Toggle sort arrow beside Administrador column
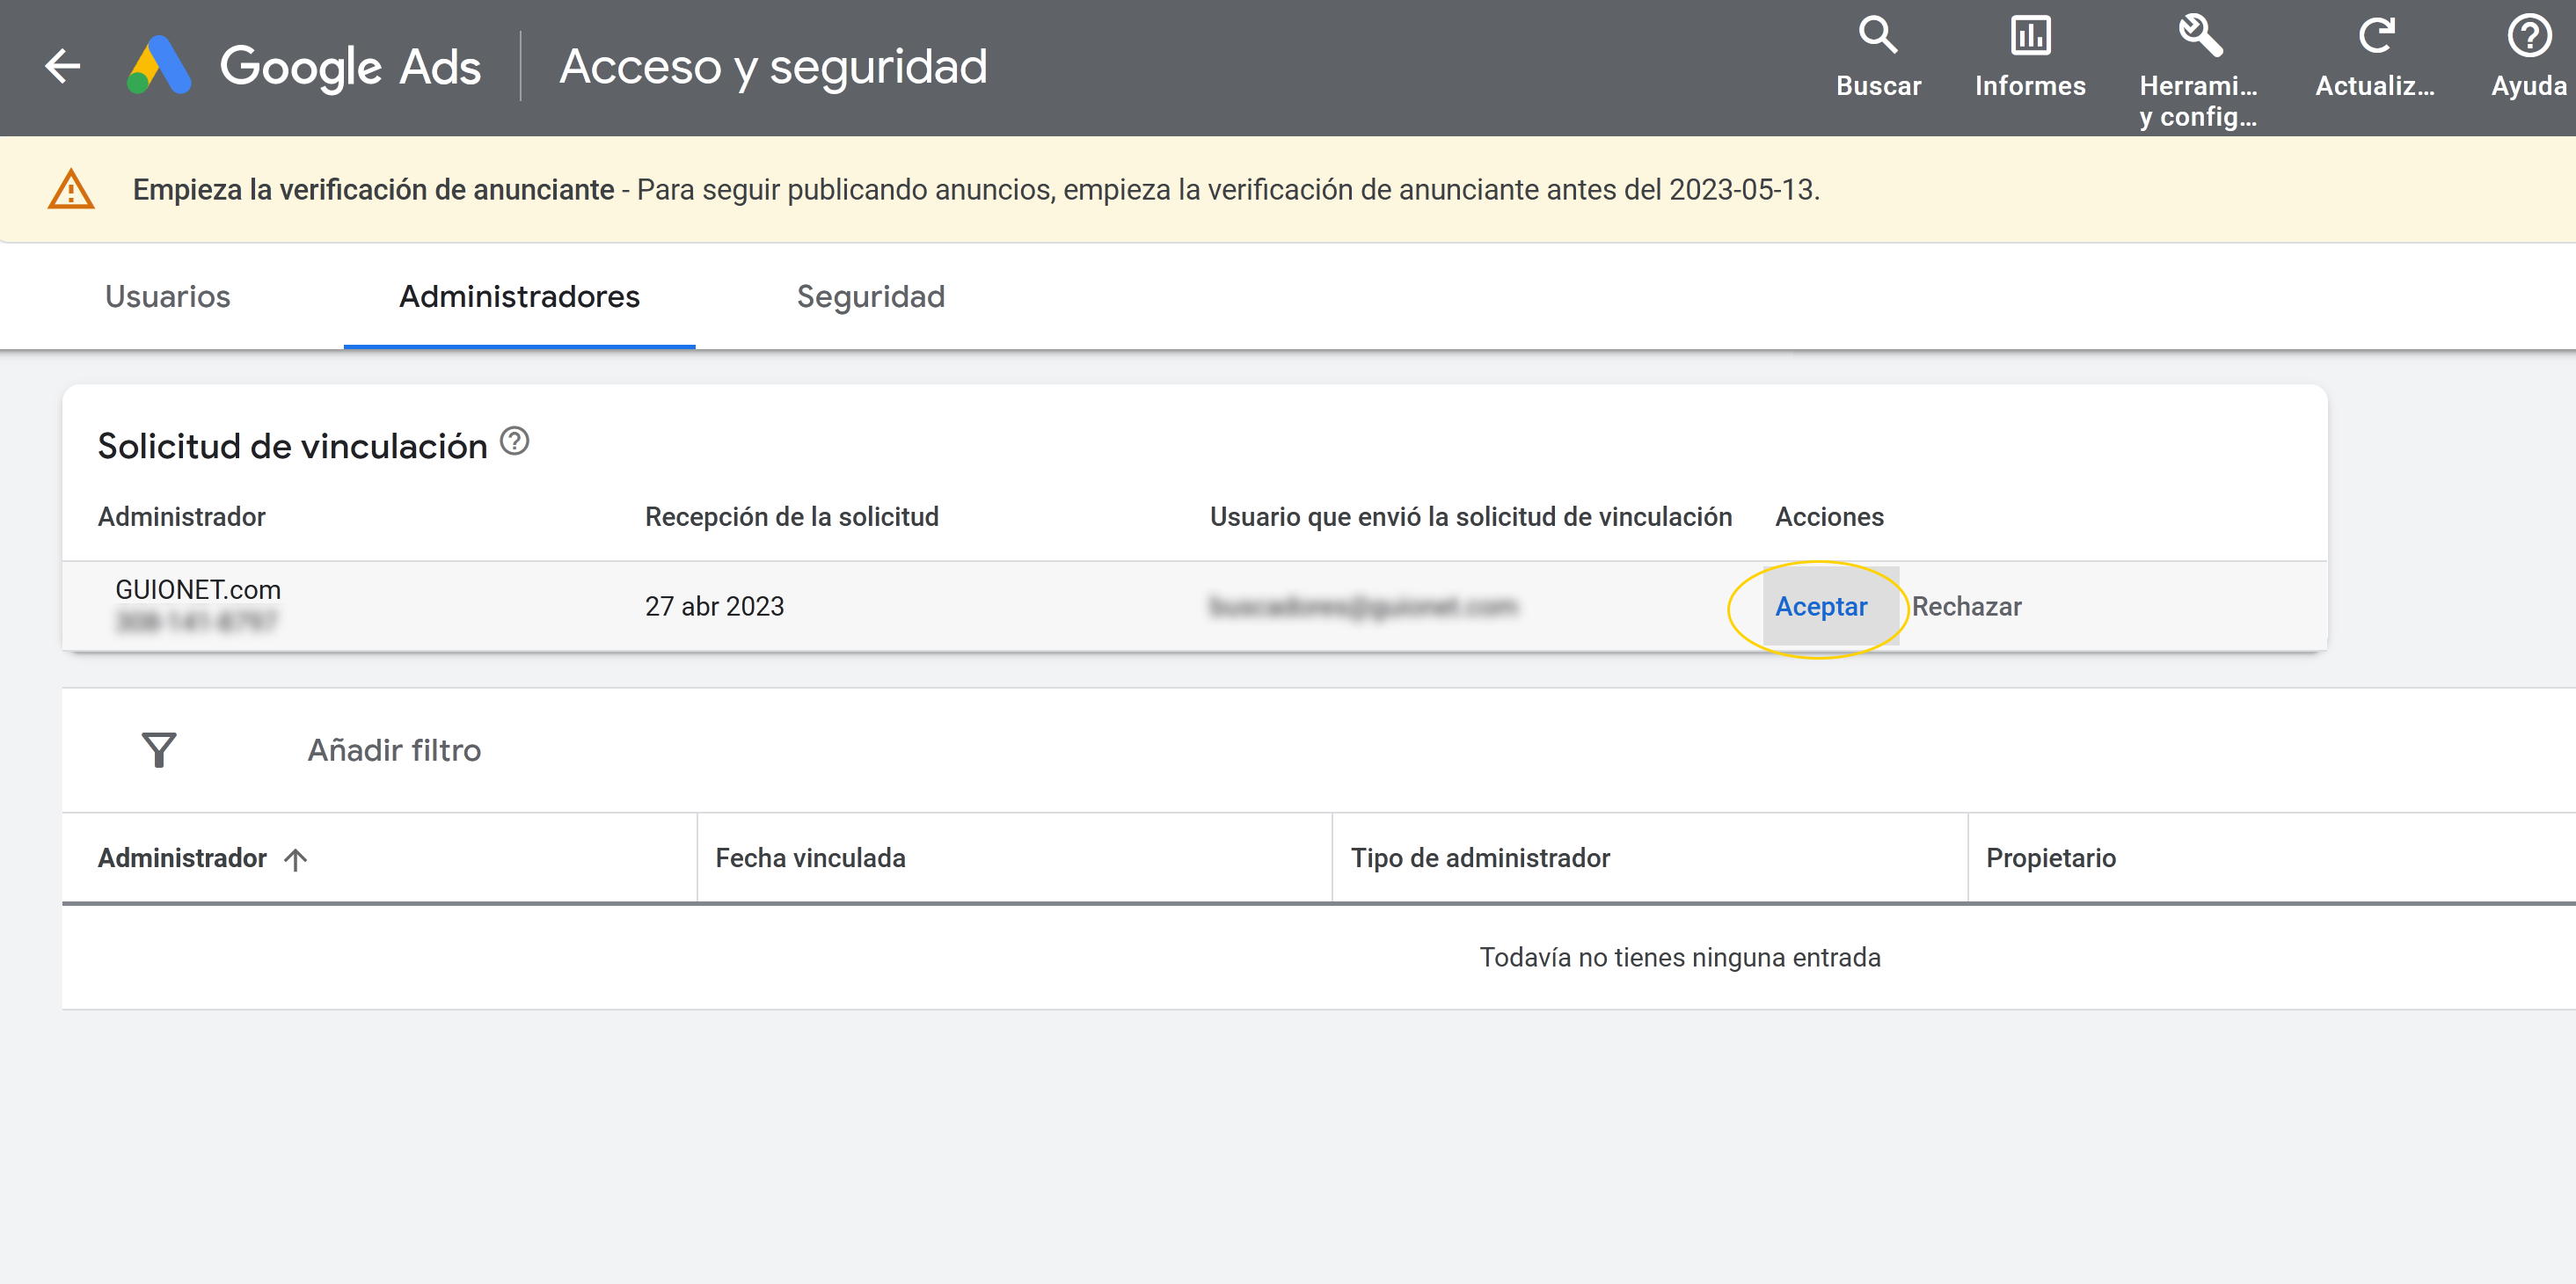Screen dimensions: 2576x1284 click(x=295, y=859)
